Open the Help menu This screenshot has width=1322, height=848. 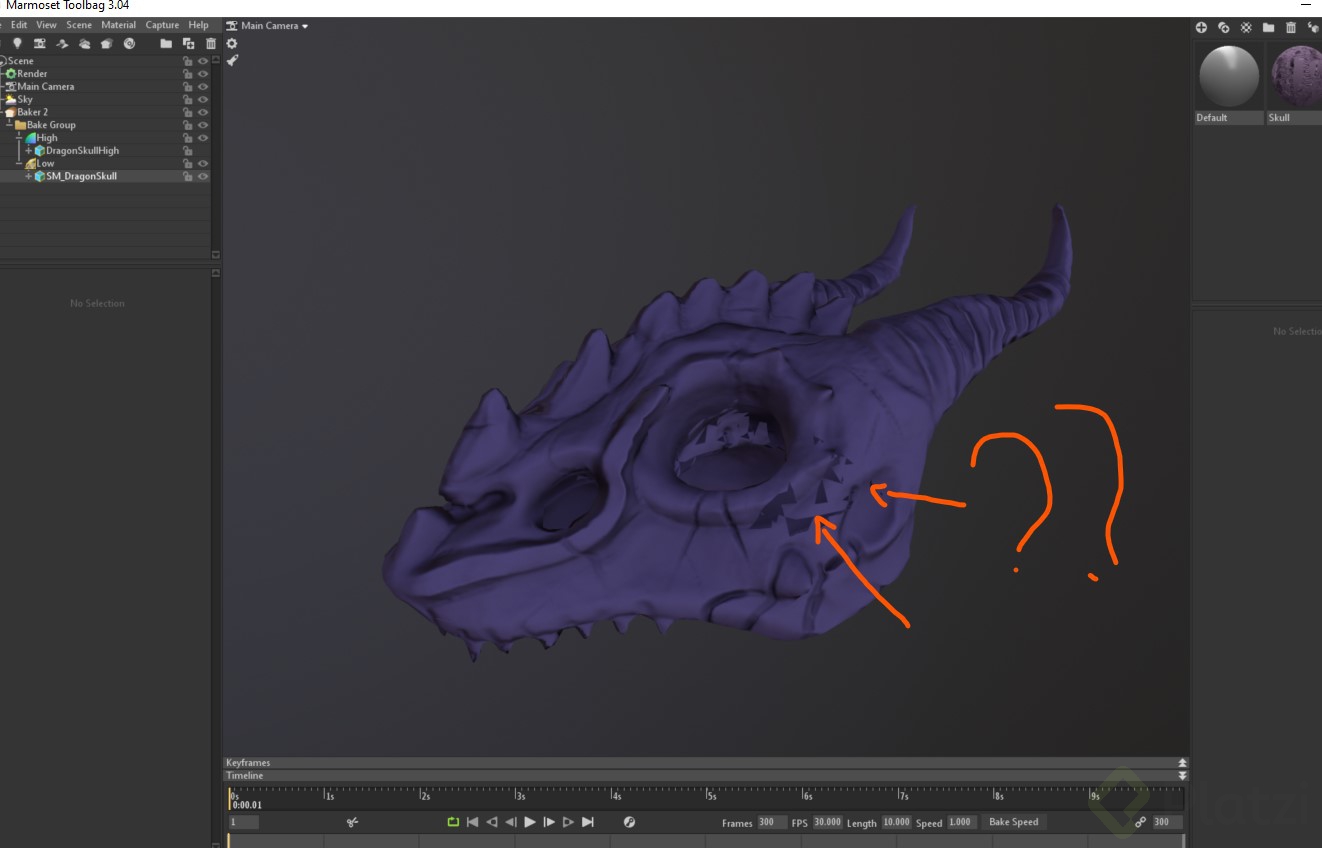tap(199, 25)
